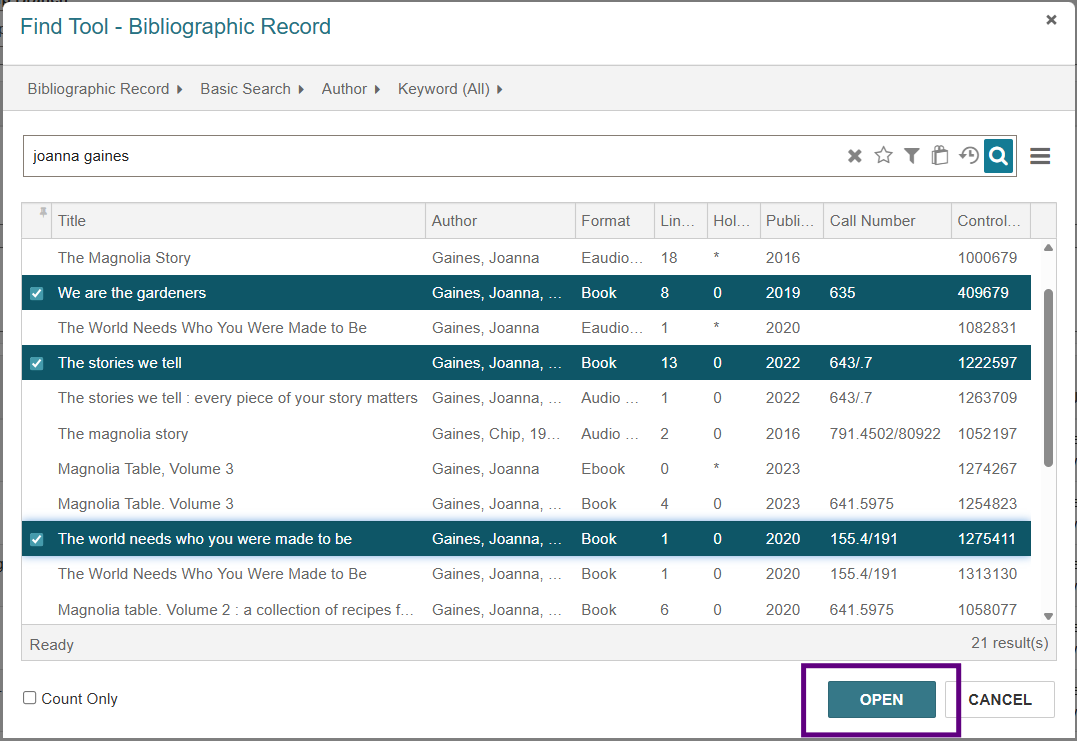Open the Author search field dropdown

(351, 89)
